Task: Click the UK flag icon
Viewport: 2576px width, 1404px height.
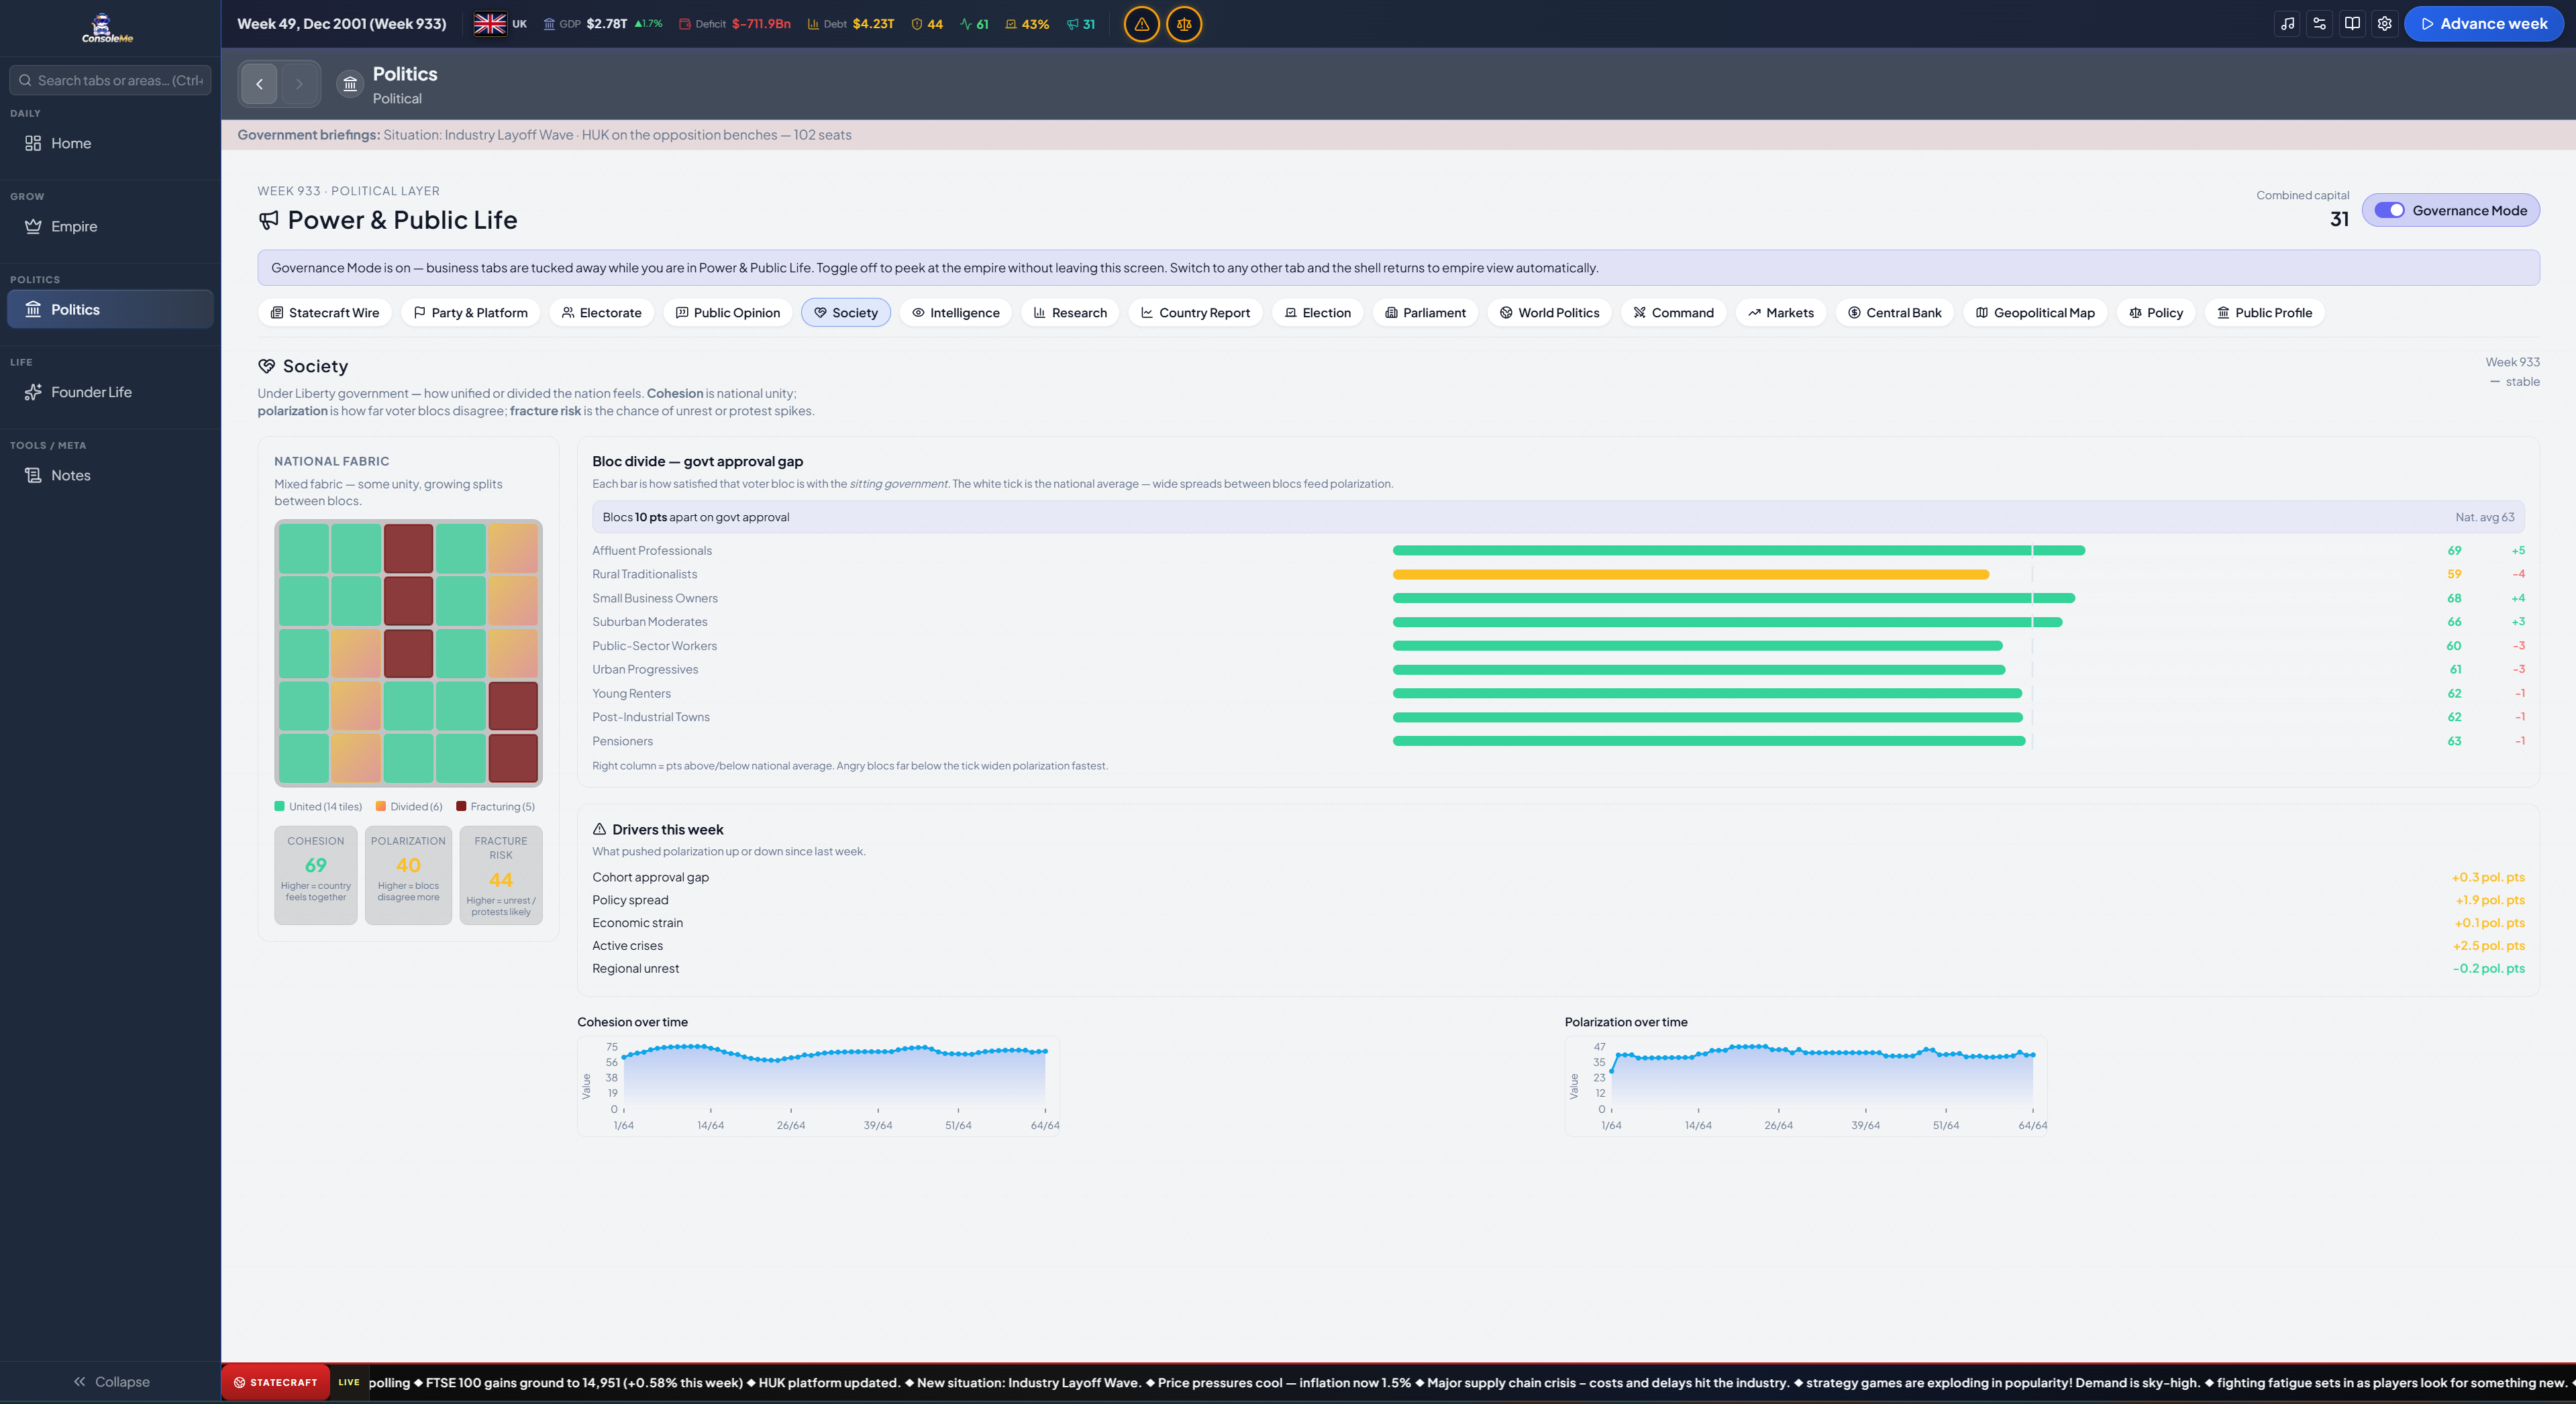Action: click(x=490, y=24)
